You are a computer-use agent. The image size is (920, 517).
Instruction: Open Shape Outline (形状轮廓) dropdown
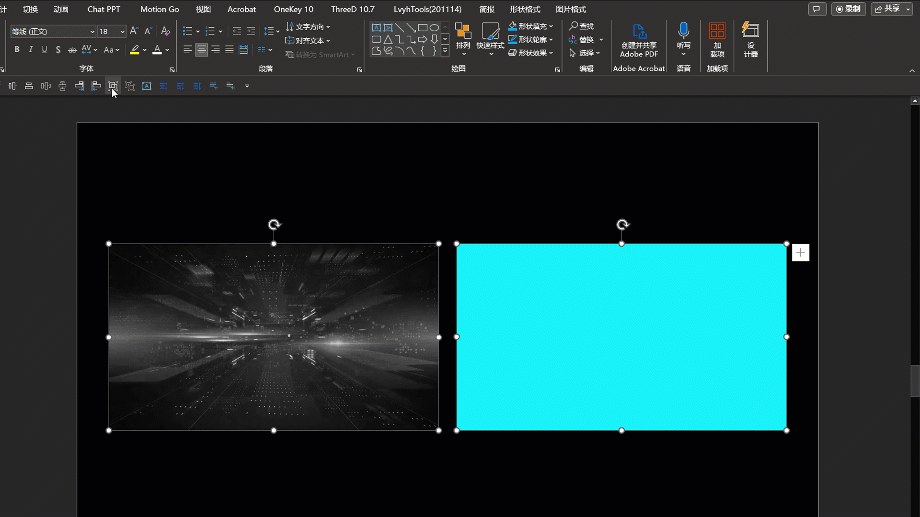(x=530, y=39)
